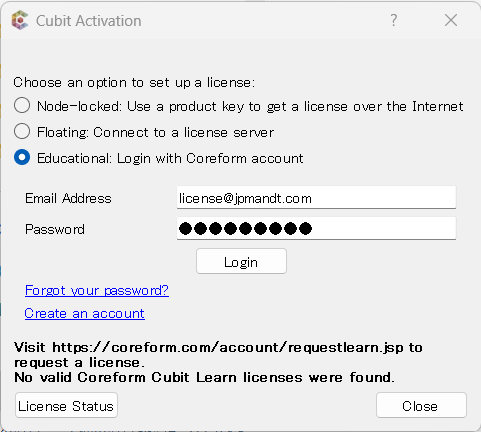Dismiss the dialog with the title bar X
481x432 pixels.
coord(451,20)
